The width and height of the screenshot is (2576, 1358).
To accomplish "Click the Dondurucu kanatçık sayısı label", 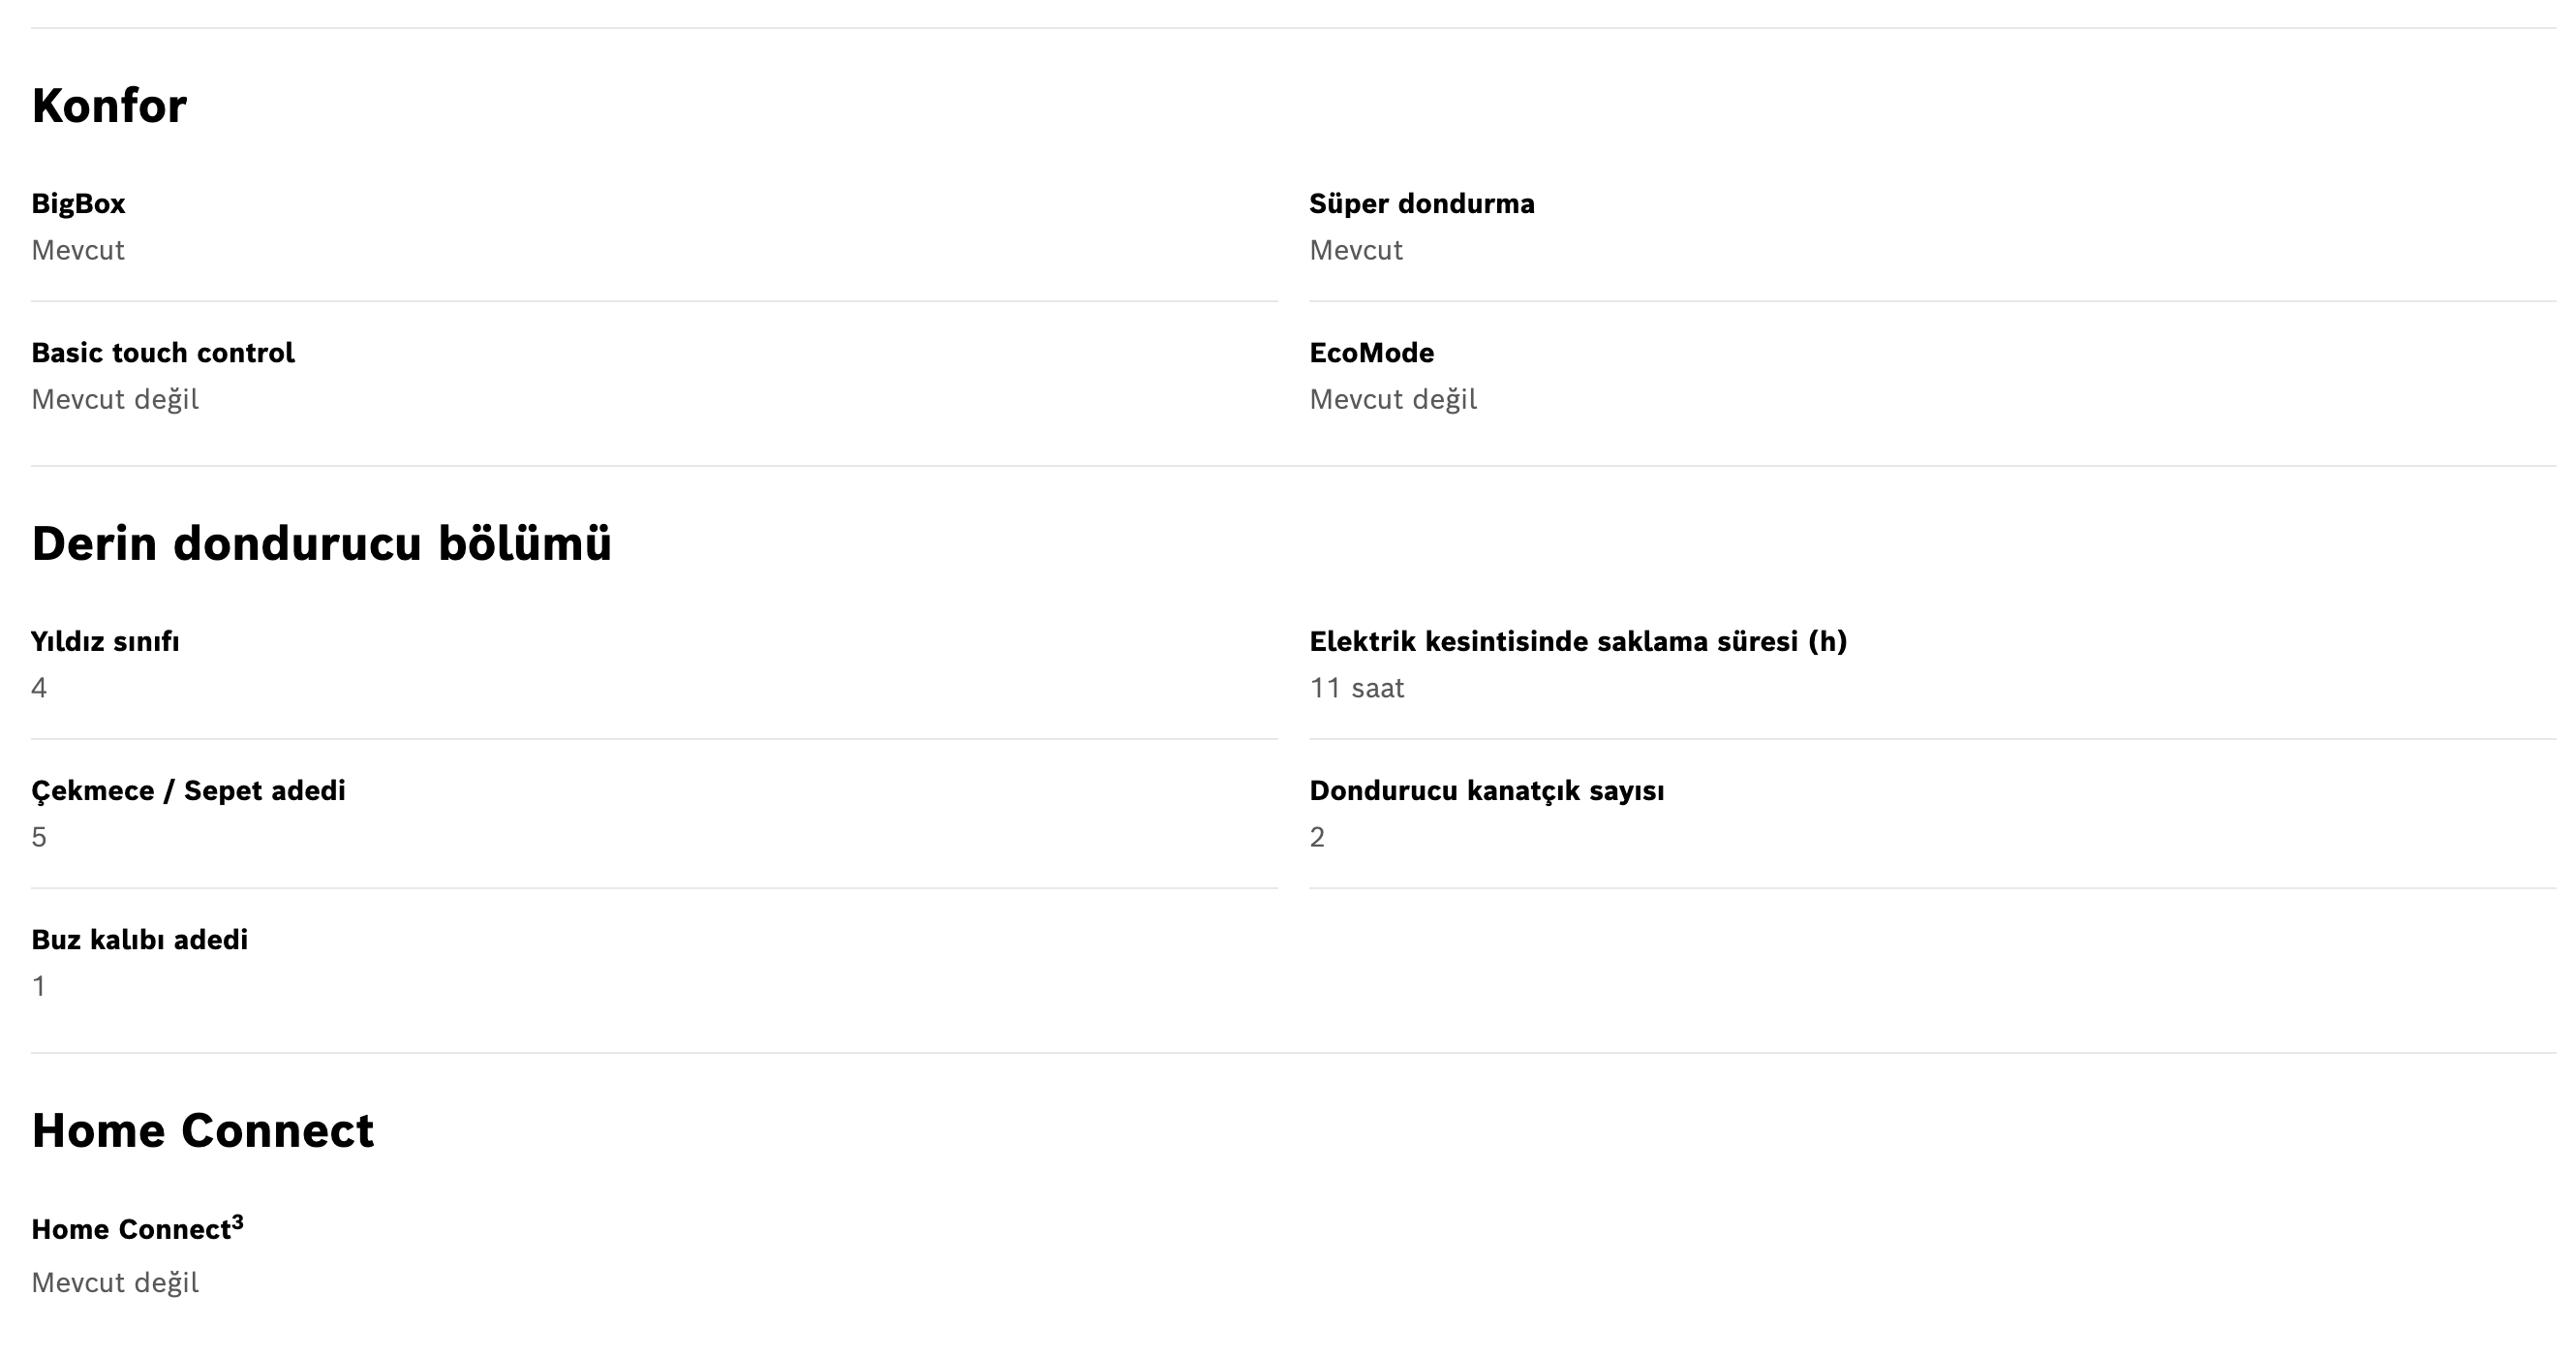I will pyautogui.click(x=1487, y=790).
